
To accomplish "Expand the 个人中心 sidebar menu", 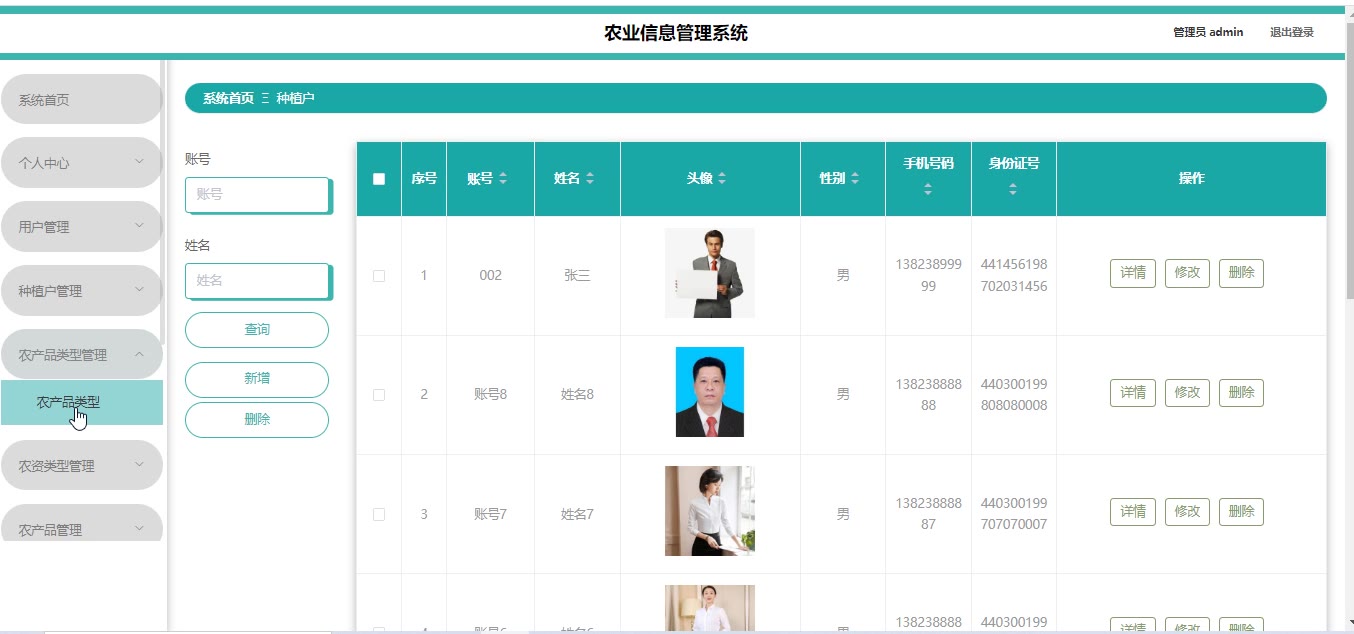I will tap(81, 163).
